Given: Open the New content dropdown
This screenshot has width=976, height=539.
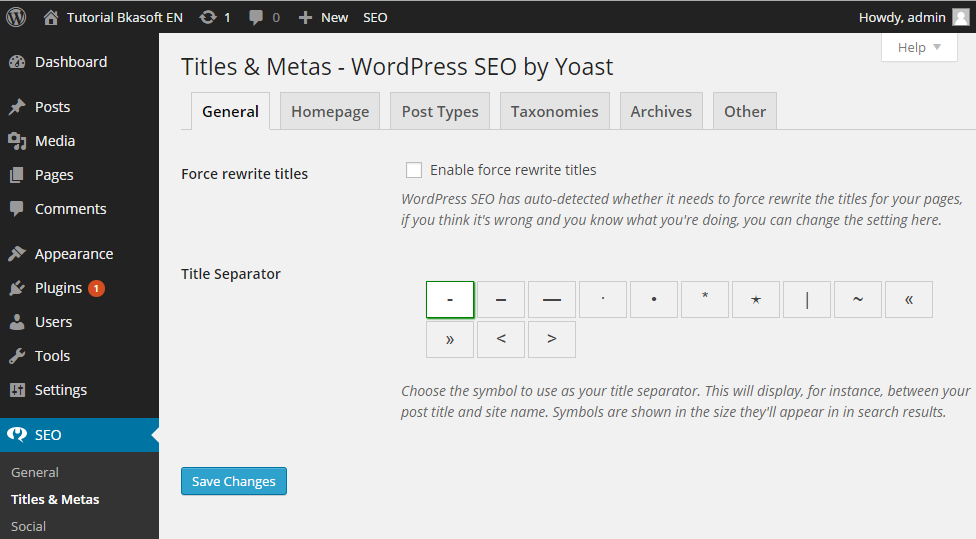Looking at the screenshot, I should pyautogui.click(x=323, y=17).
